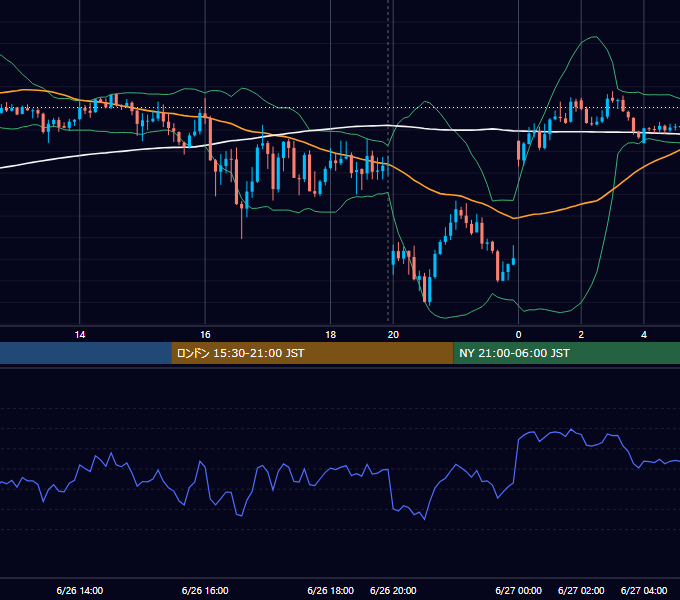This screenshot has width=680, height=600.
Task: Click the 6/26 14:00 date label
Action: 80,590
